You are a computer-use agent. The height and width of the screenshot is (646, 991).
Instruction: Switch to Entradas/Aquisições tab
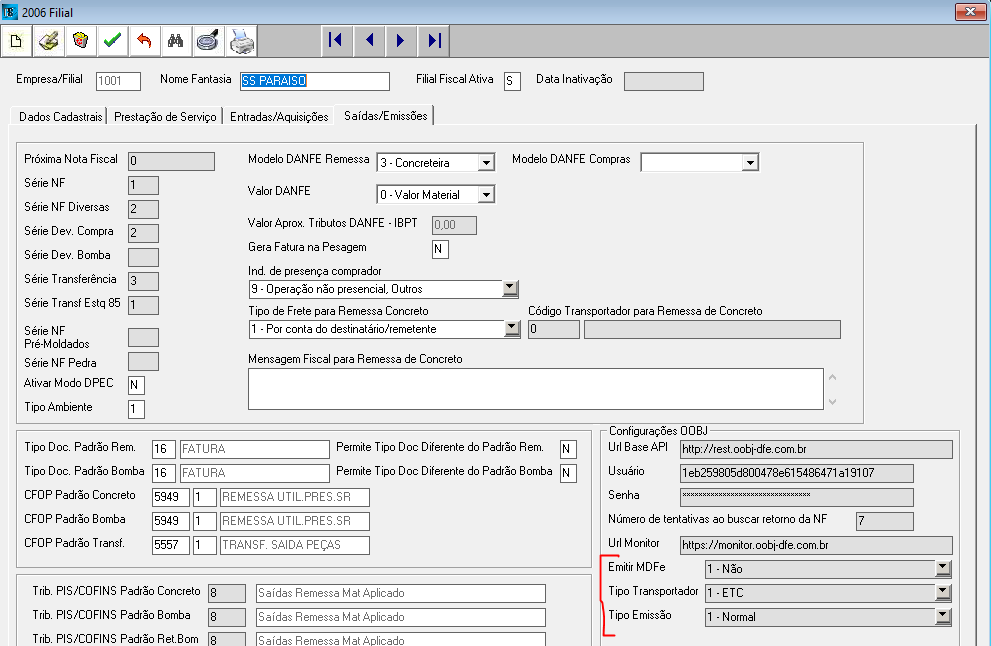(279, 117)
